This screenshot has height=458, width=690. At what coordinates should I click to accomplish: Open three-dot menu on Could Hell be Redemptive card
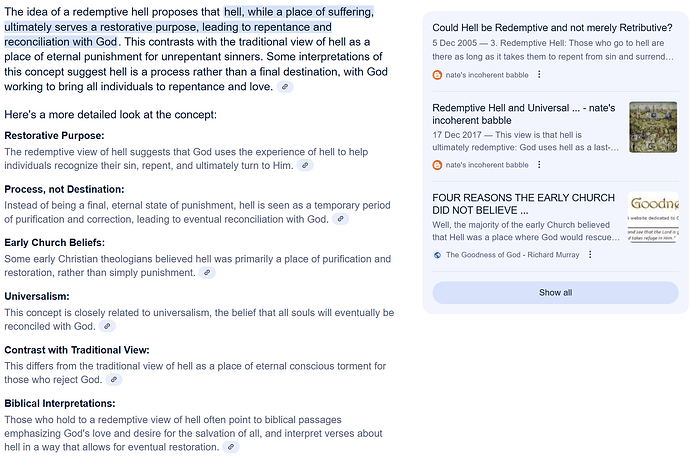coord(540,75)
